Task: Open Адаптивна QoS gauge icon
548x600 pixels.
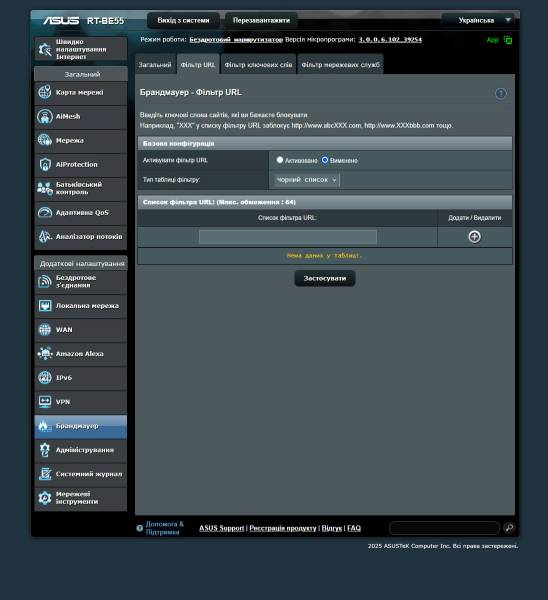Action: [45, 212]
